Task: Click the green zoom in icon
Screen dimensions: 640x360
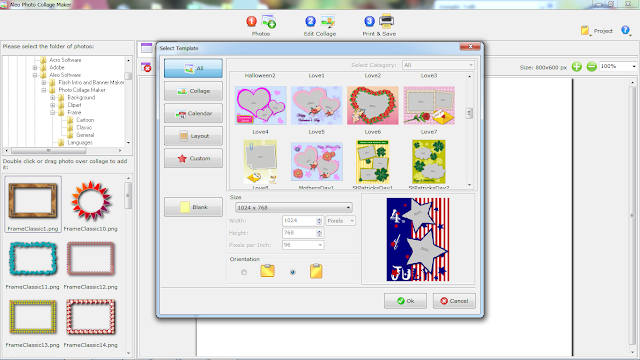Action: (576, 67)
